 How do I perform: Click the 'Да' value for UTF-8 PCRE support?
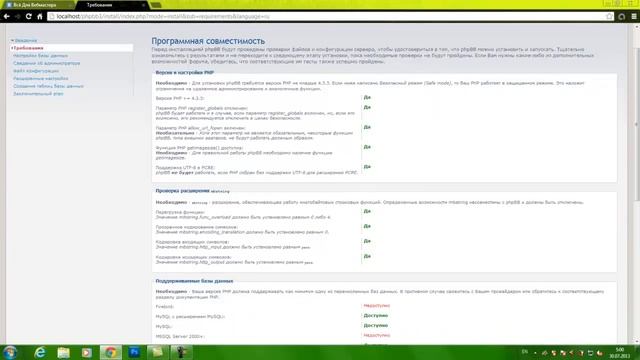(x=367, y=167)
